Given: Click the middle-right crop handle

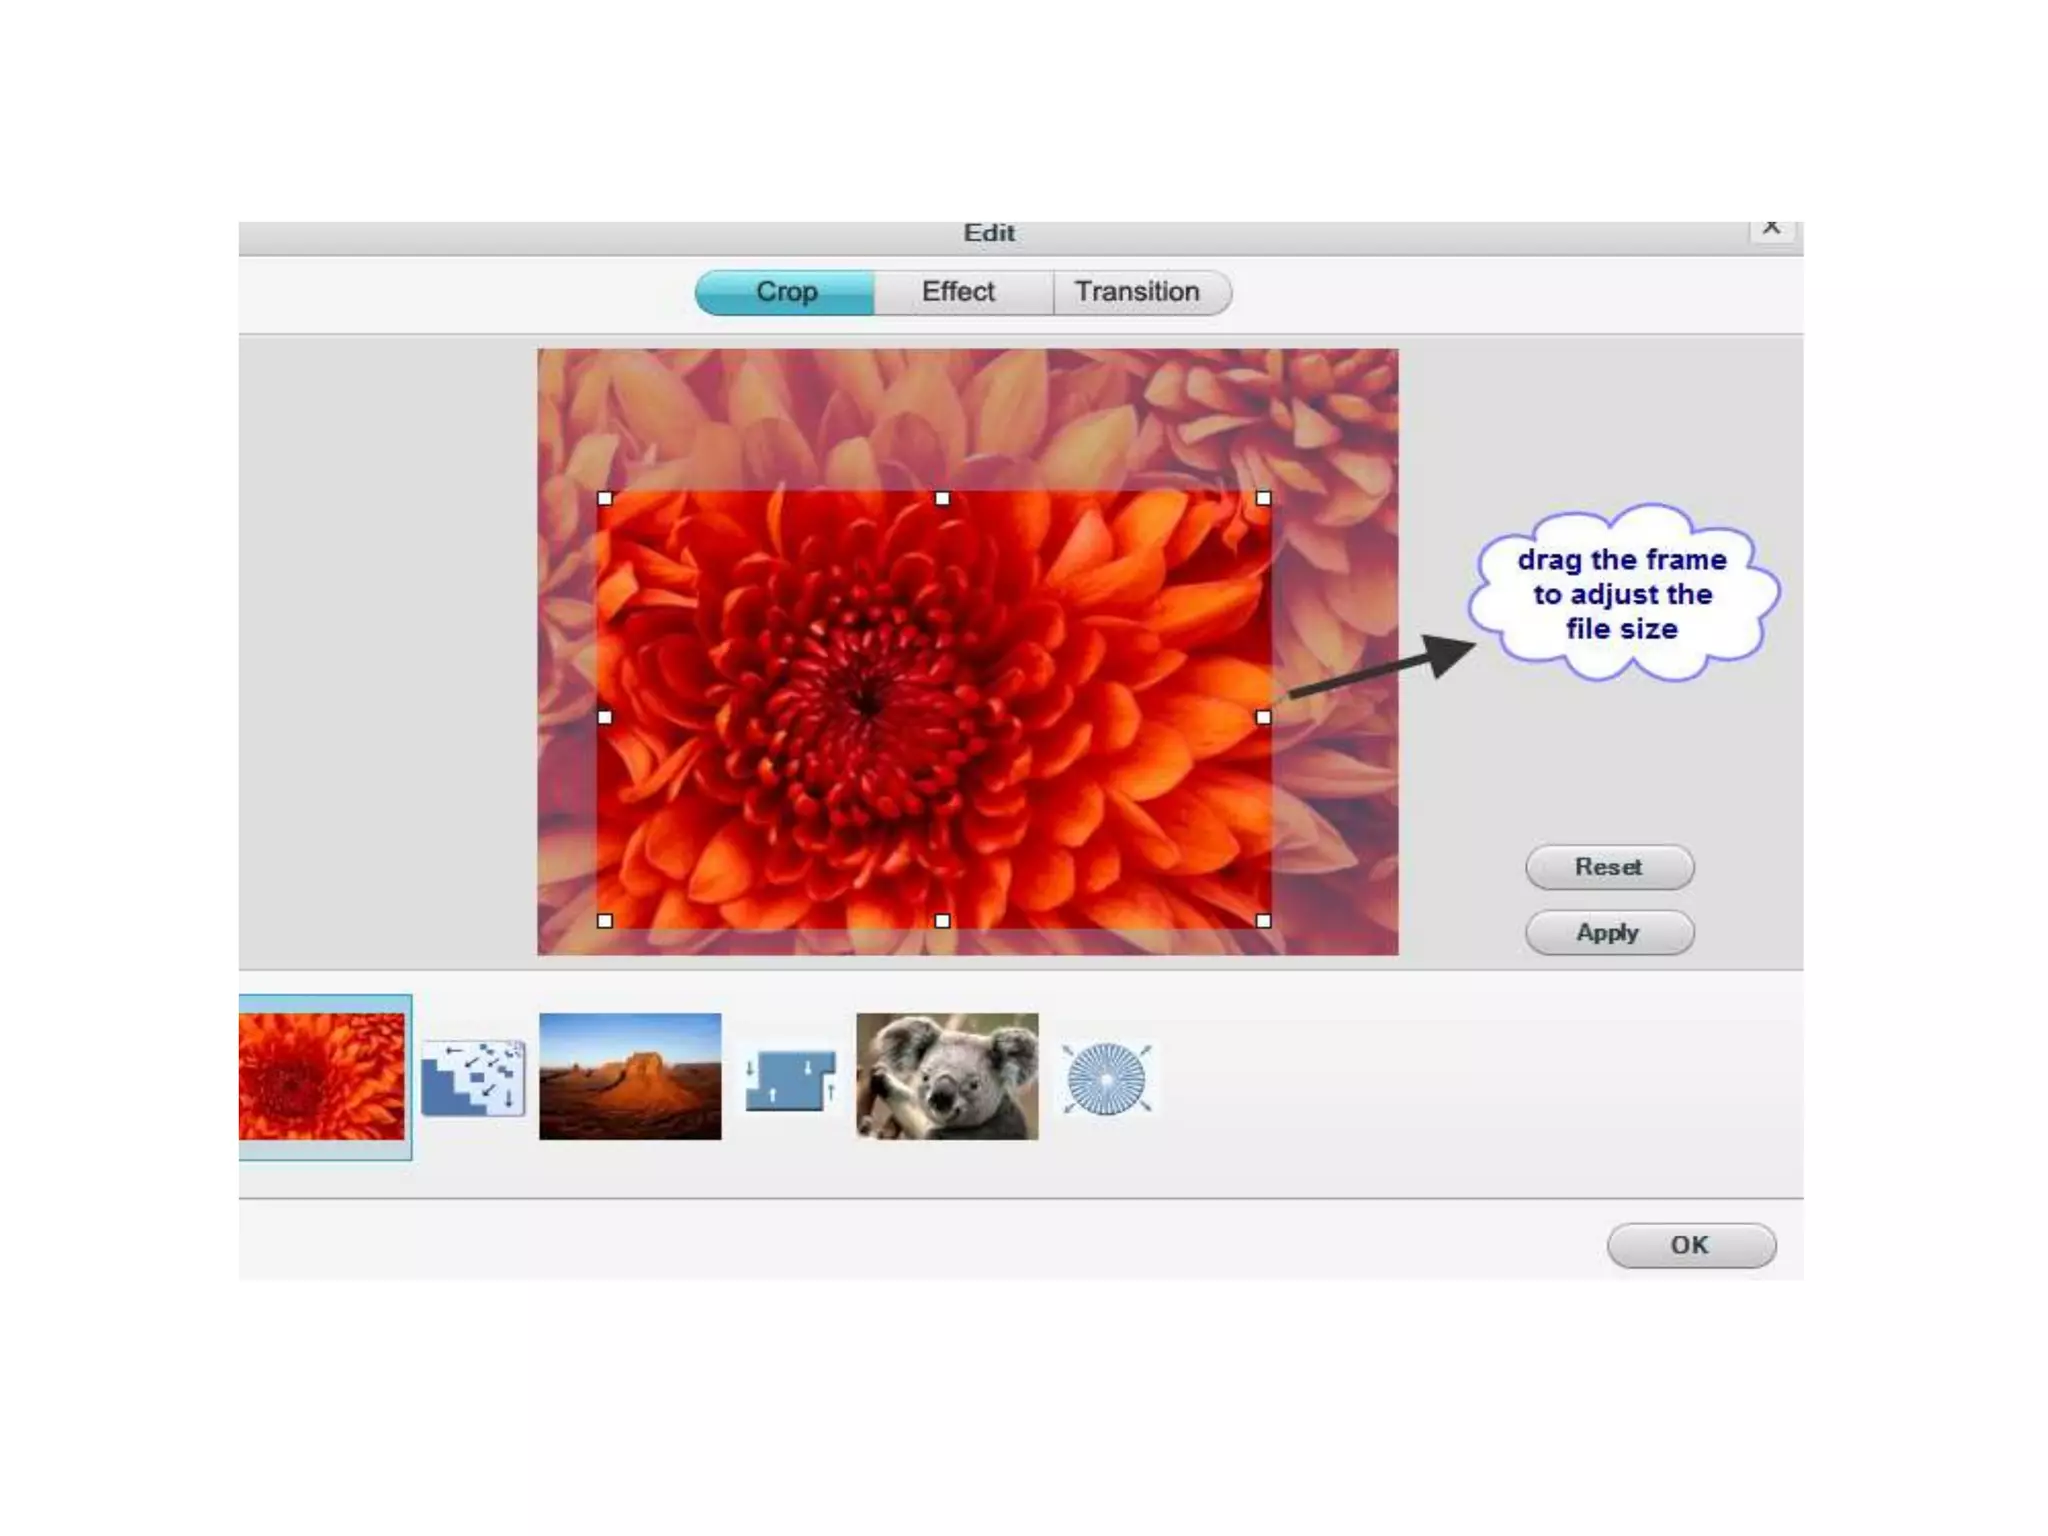Looking at the screenshot, I should point(1263,716).
